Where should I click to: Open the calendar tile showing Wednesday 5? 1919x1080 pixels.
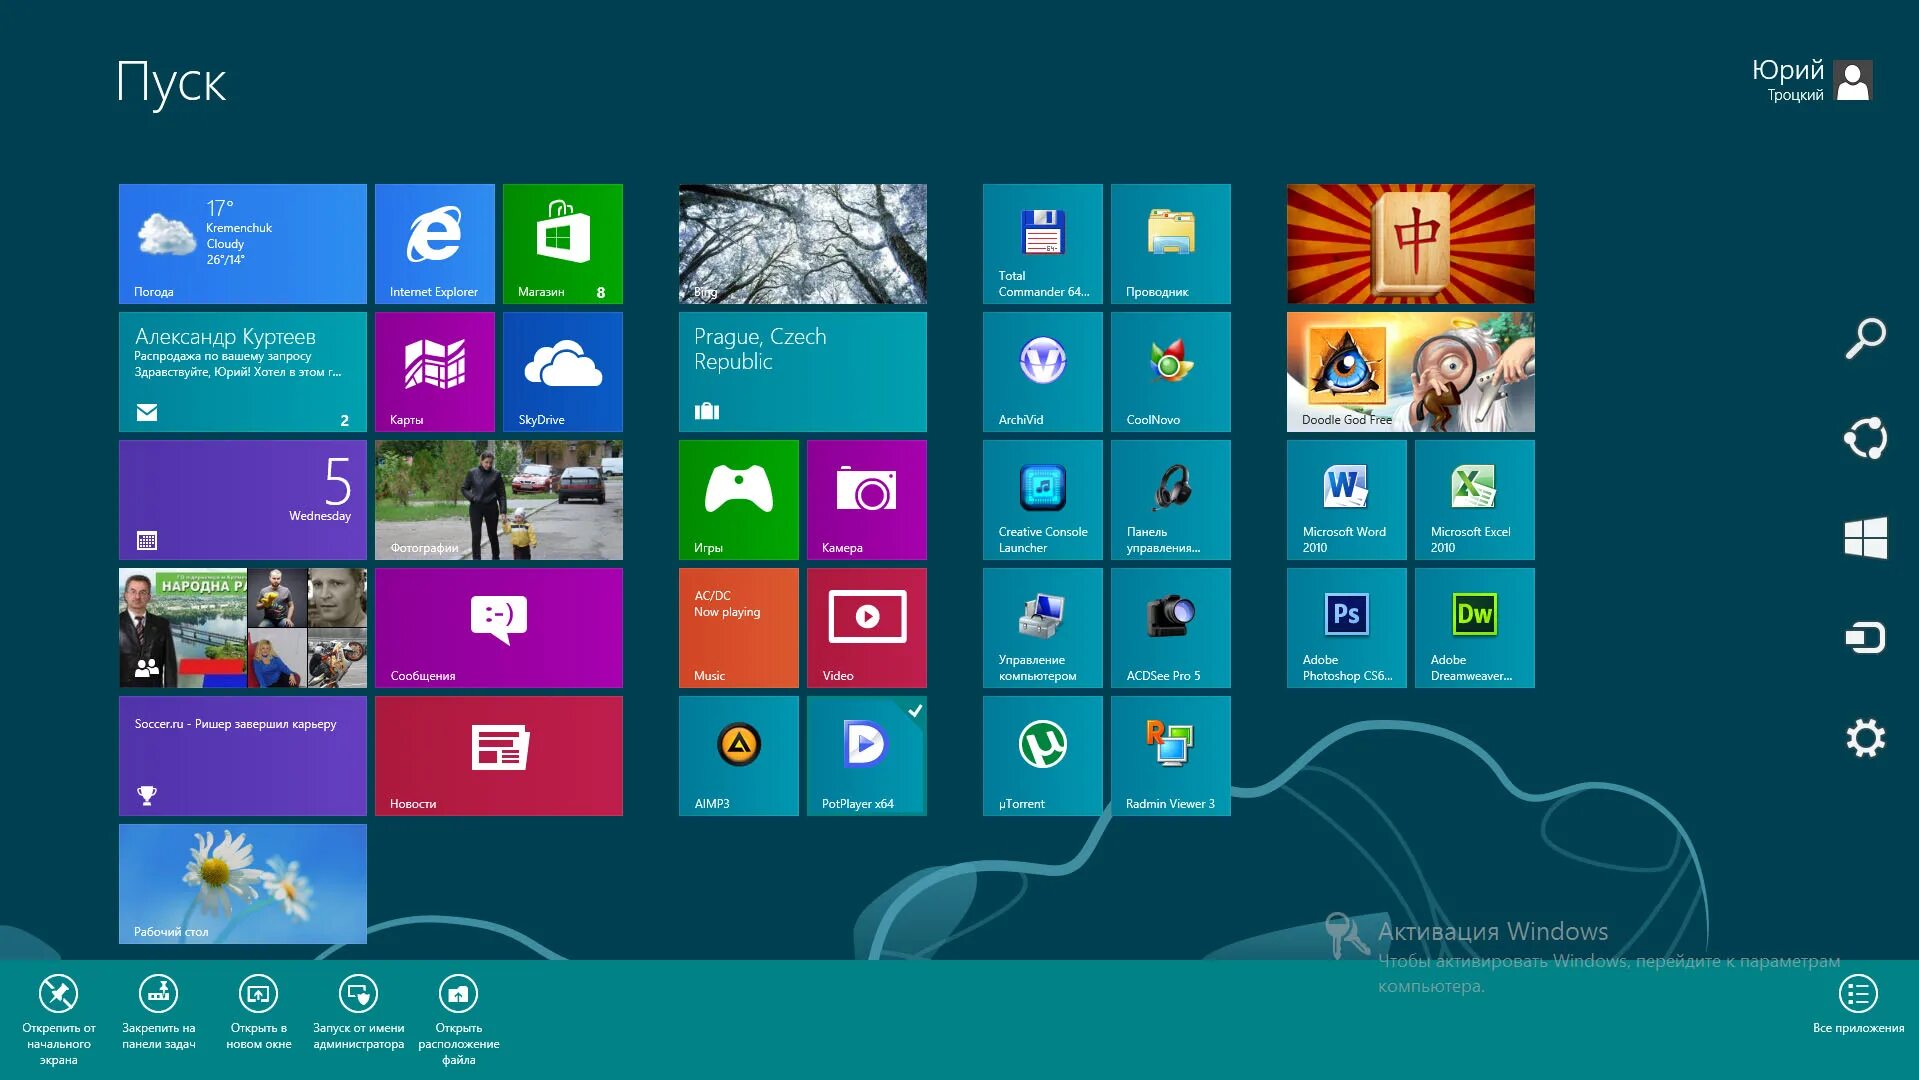(x=243, y=500)
